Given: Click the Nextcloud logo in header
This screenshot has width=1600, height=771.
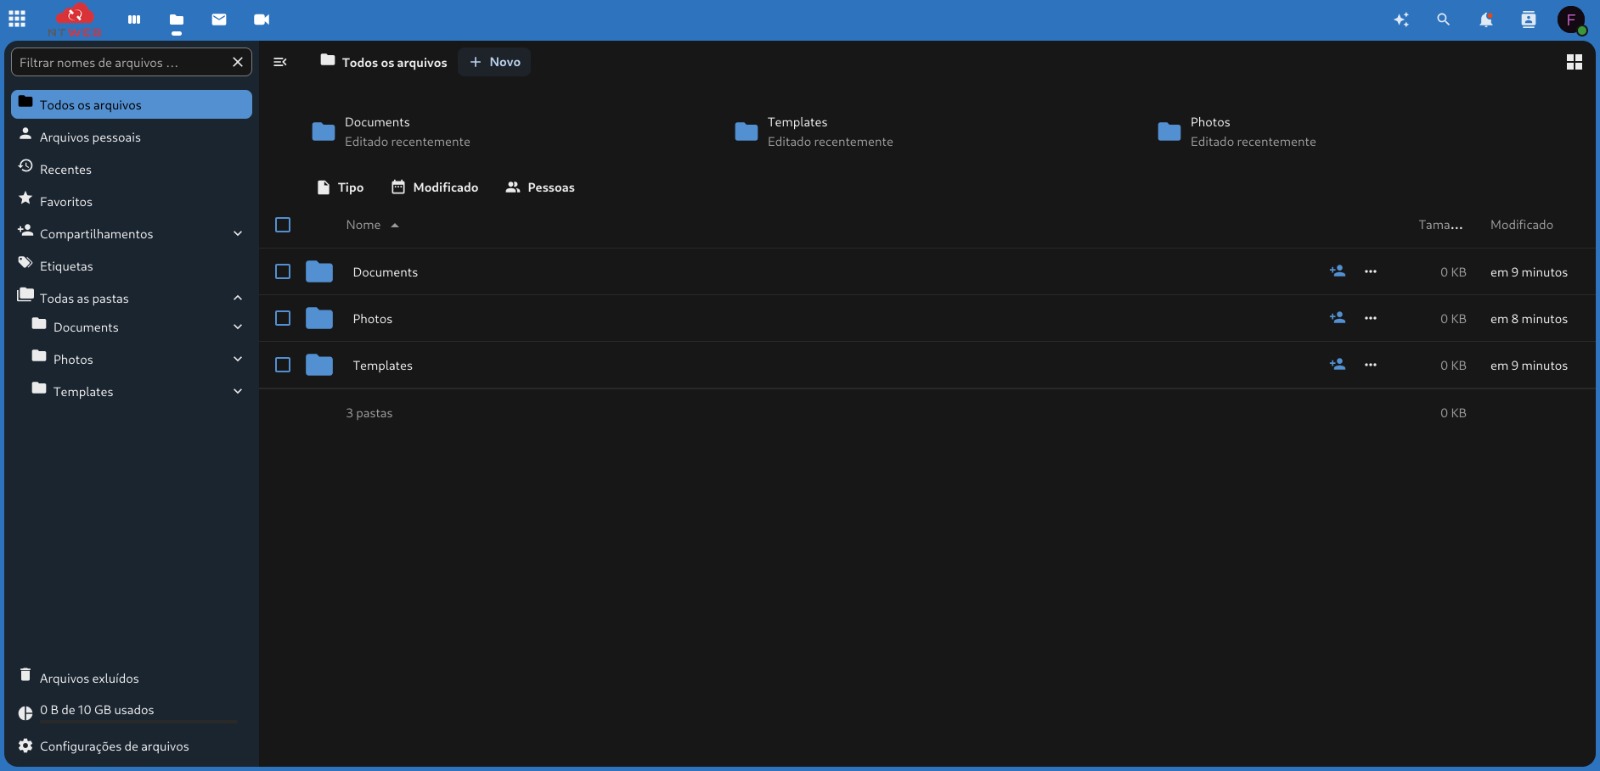Looking at the screenshot, I should (x=74, y=19).
